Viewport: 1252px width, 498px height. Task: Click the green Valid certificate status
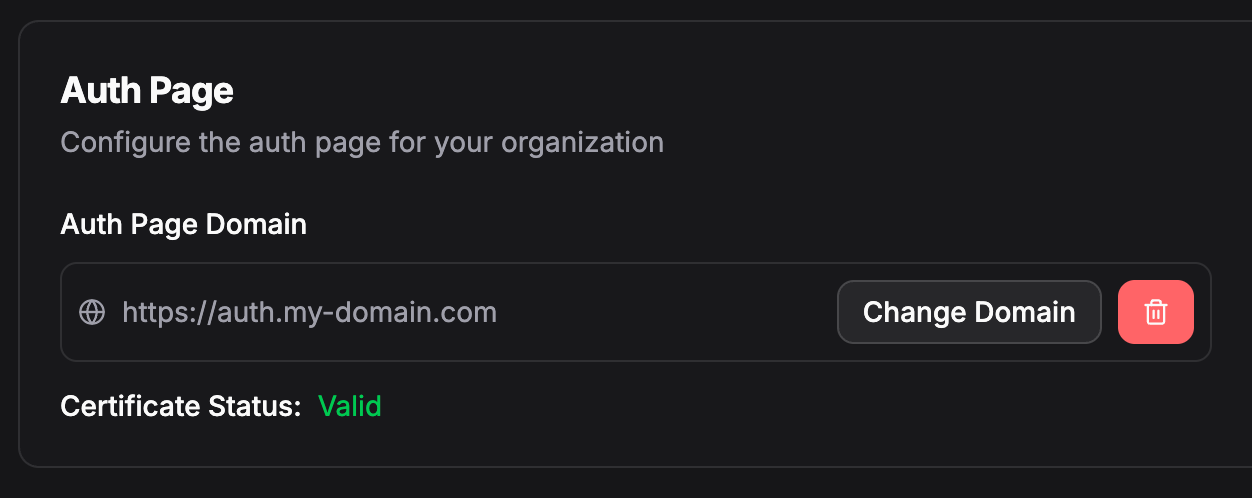[x=350, y=406]
